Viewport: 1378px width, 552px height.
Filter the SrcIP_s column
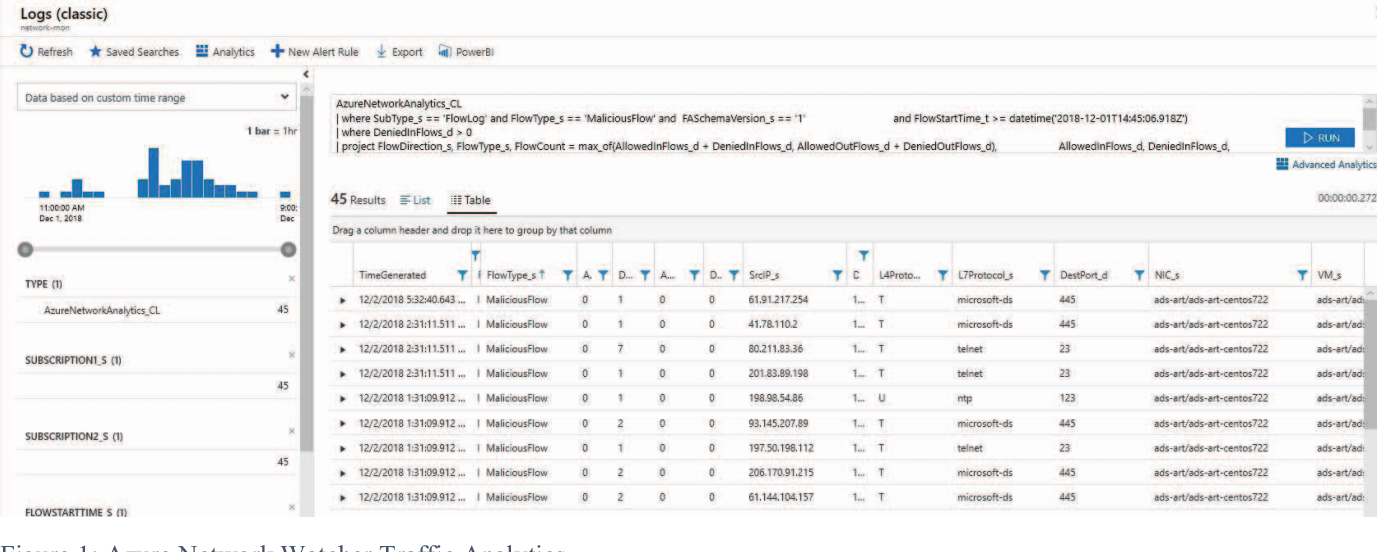pyautogui.click(x=837, y=275)
